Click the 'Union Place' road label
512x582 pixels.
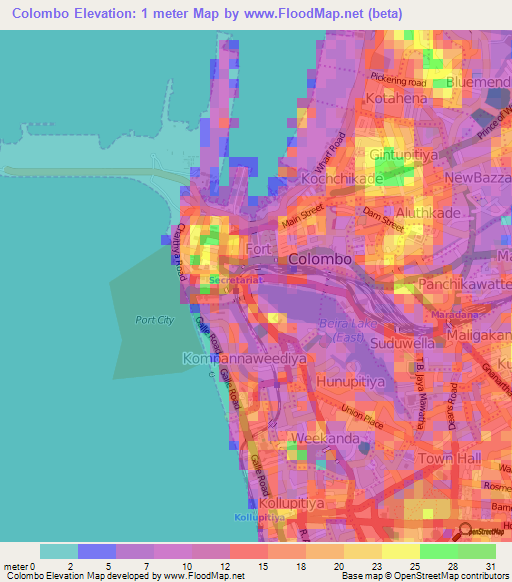[362, 416]
